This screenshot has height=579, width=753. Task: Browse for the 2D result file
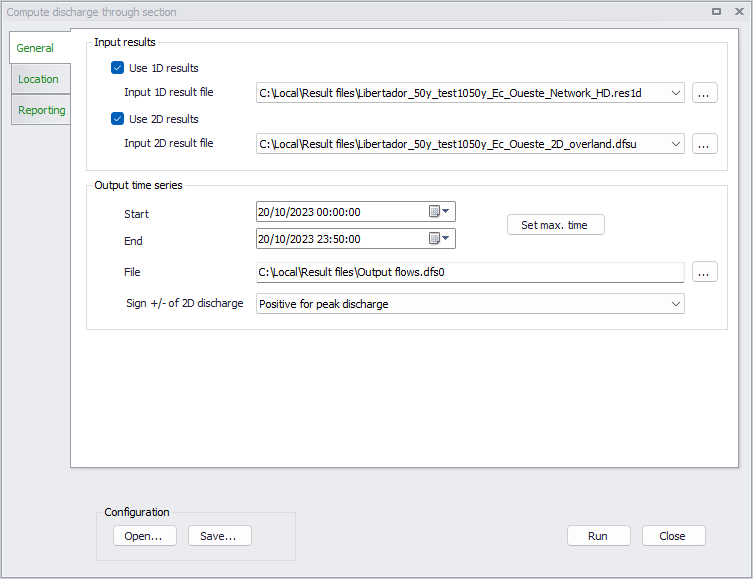click(704, 144)
